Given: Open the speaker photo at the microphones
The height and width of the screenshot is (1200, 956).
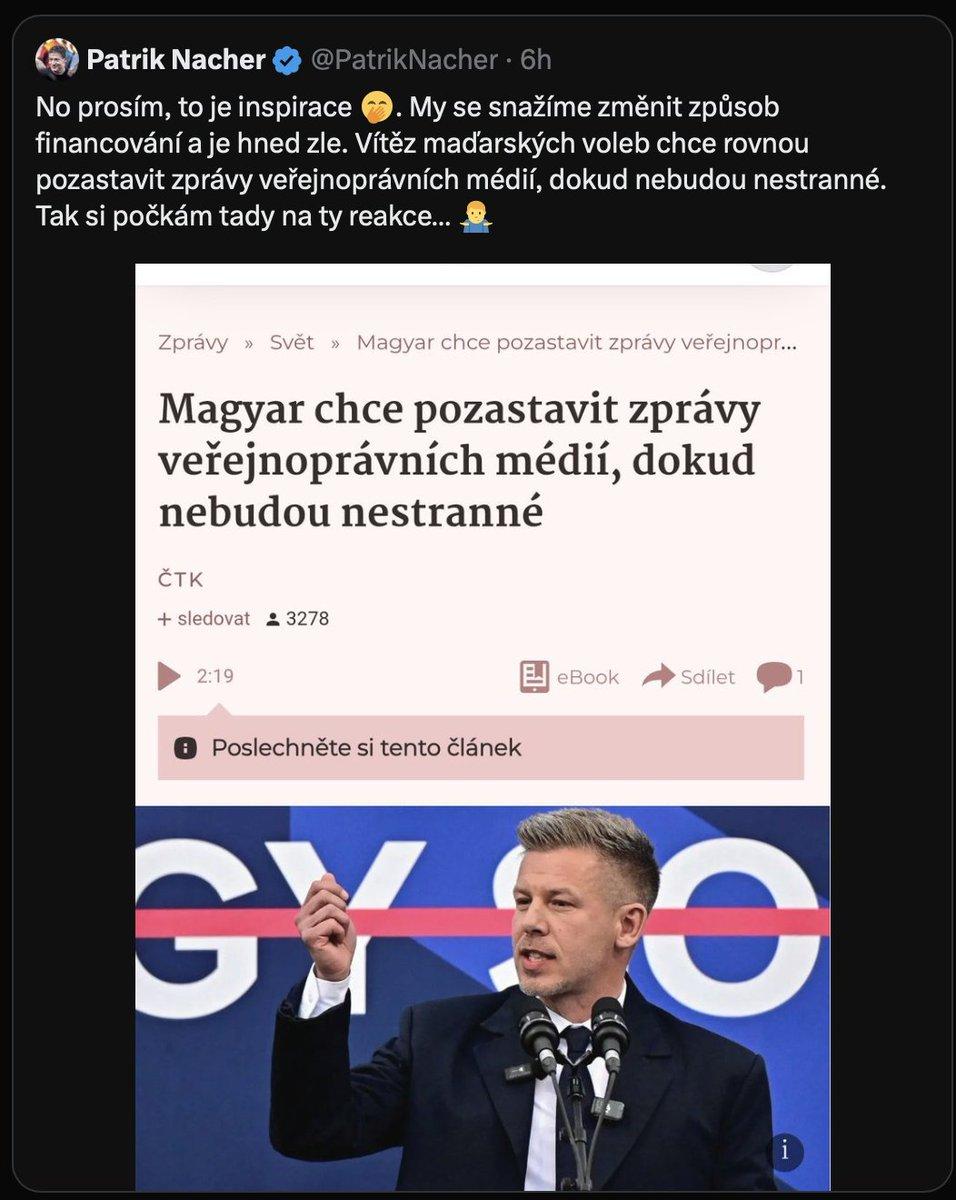Looking at the screenshot, I should point(483,998).
